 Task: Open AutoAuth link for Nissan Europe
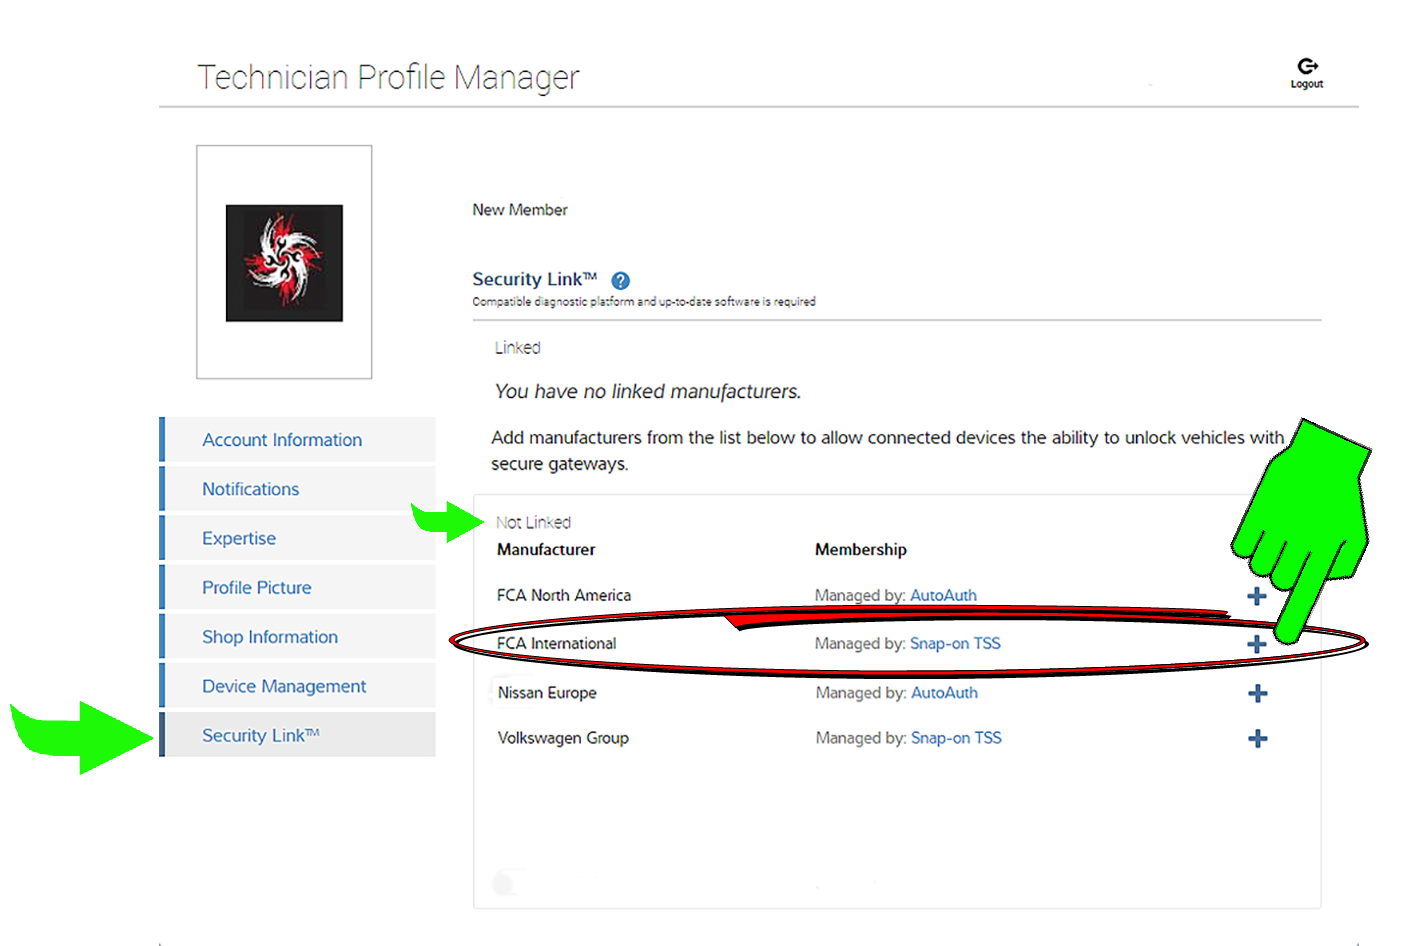(944, 693)
